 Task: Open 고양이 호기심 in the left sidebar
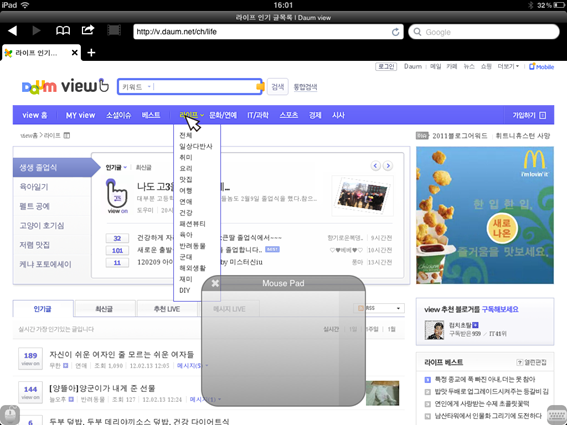pos(42,226)
